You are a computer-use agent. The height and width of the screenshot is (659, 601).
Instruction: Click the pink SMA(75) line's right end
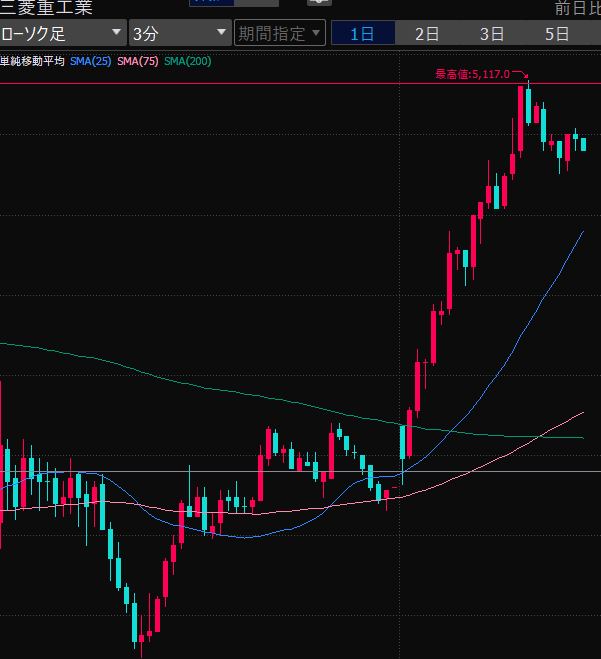582,412
